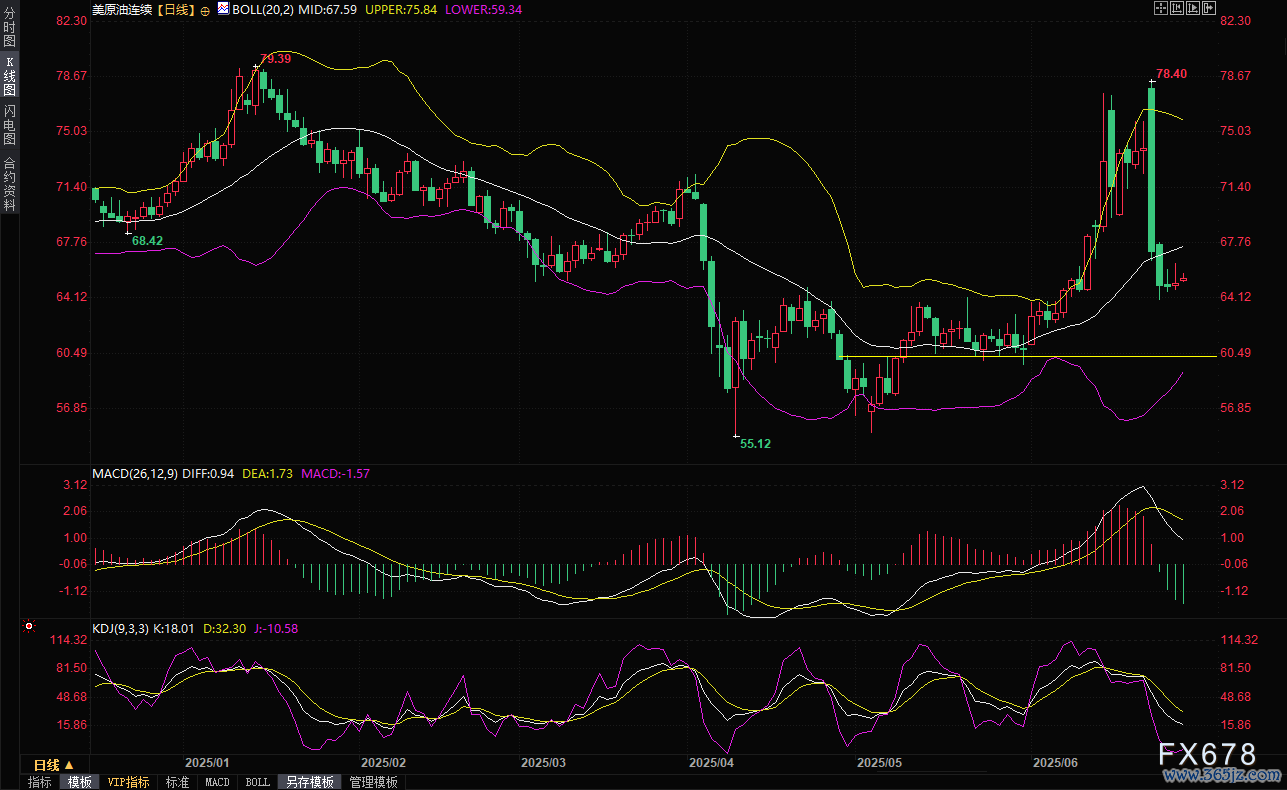The width and height of the screenshot is (1287, 790).
Task: Click the 78.40 high price label
Action: click(x=1172, y=74)
